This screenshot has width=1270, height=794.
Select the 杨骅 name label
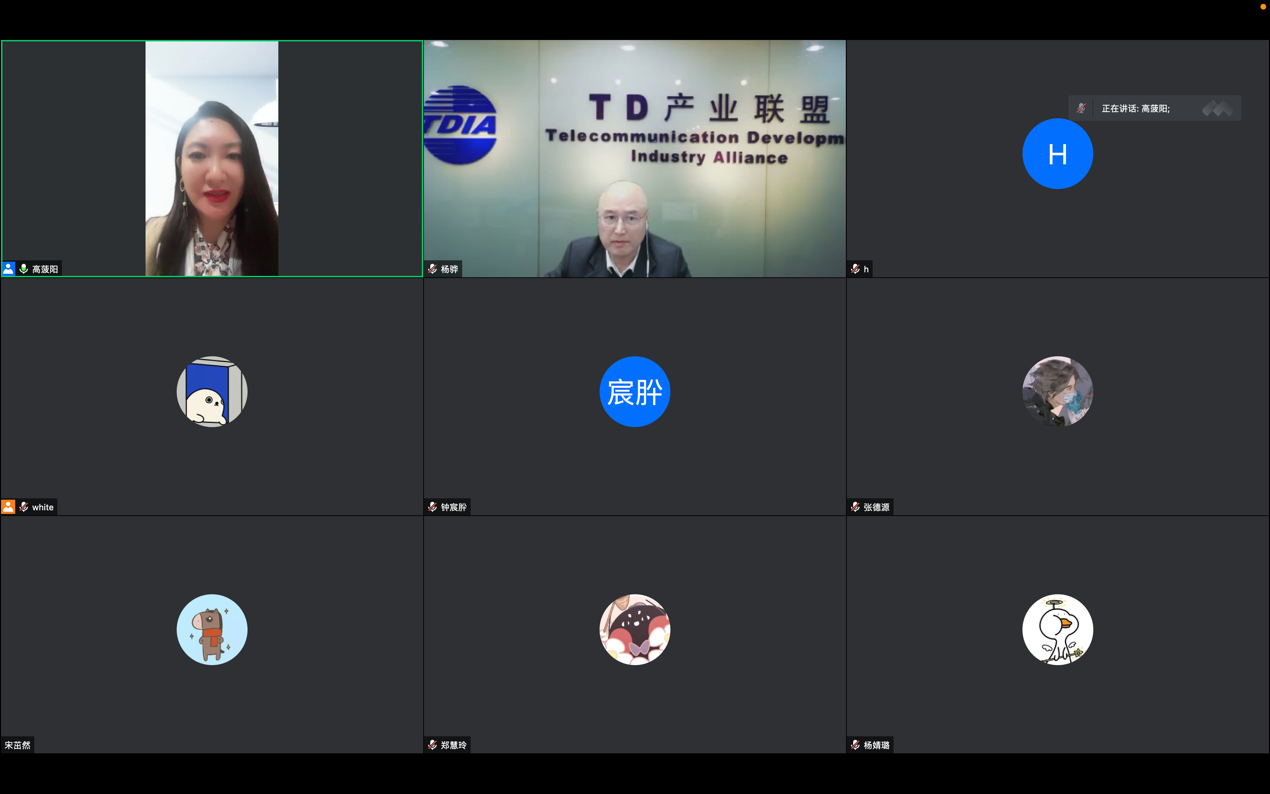(450, 269)
